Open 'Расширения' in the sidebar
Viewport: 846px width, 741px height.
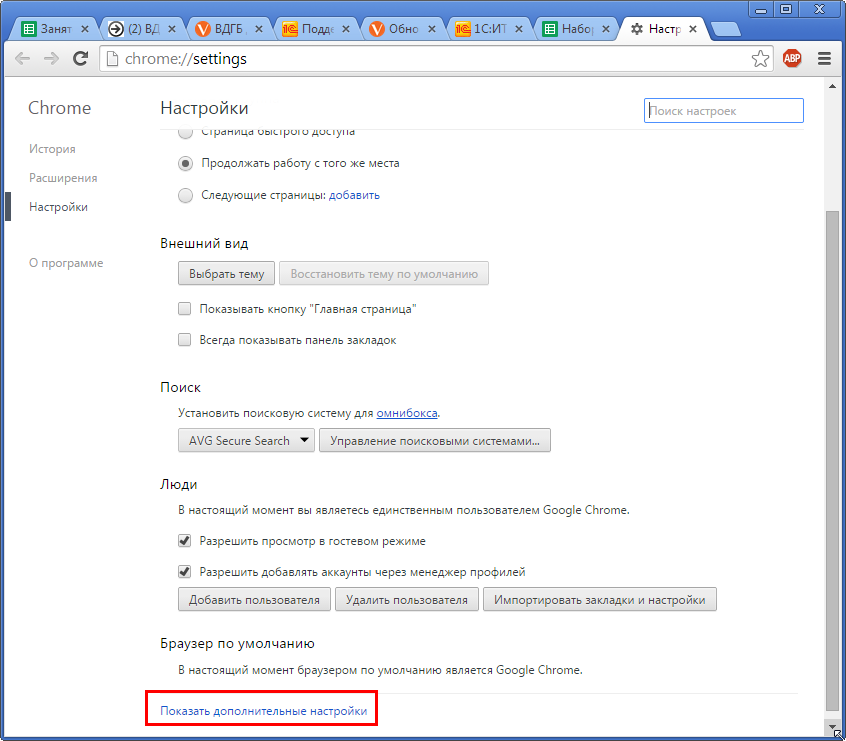[x=63, y=178]
